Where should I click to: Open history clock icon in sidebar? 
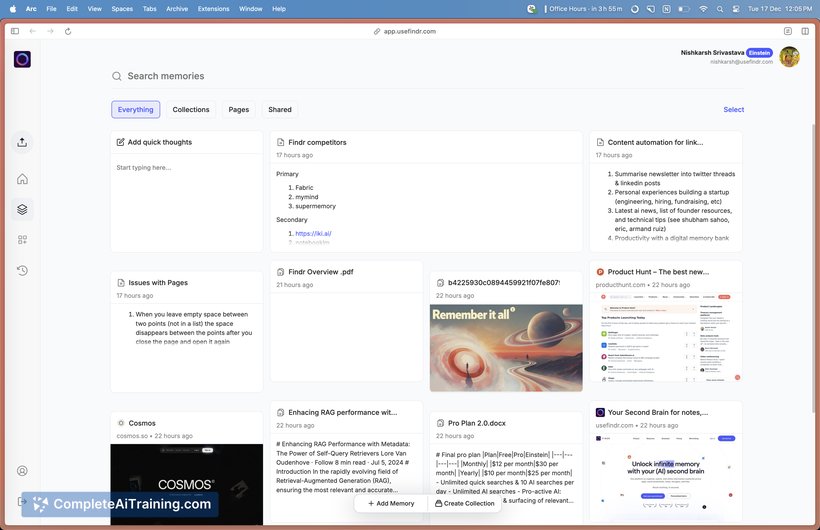[22, 270]
